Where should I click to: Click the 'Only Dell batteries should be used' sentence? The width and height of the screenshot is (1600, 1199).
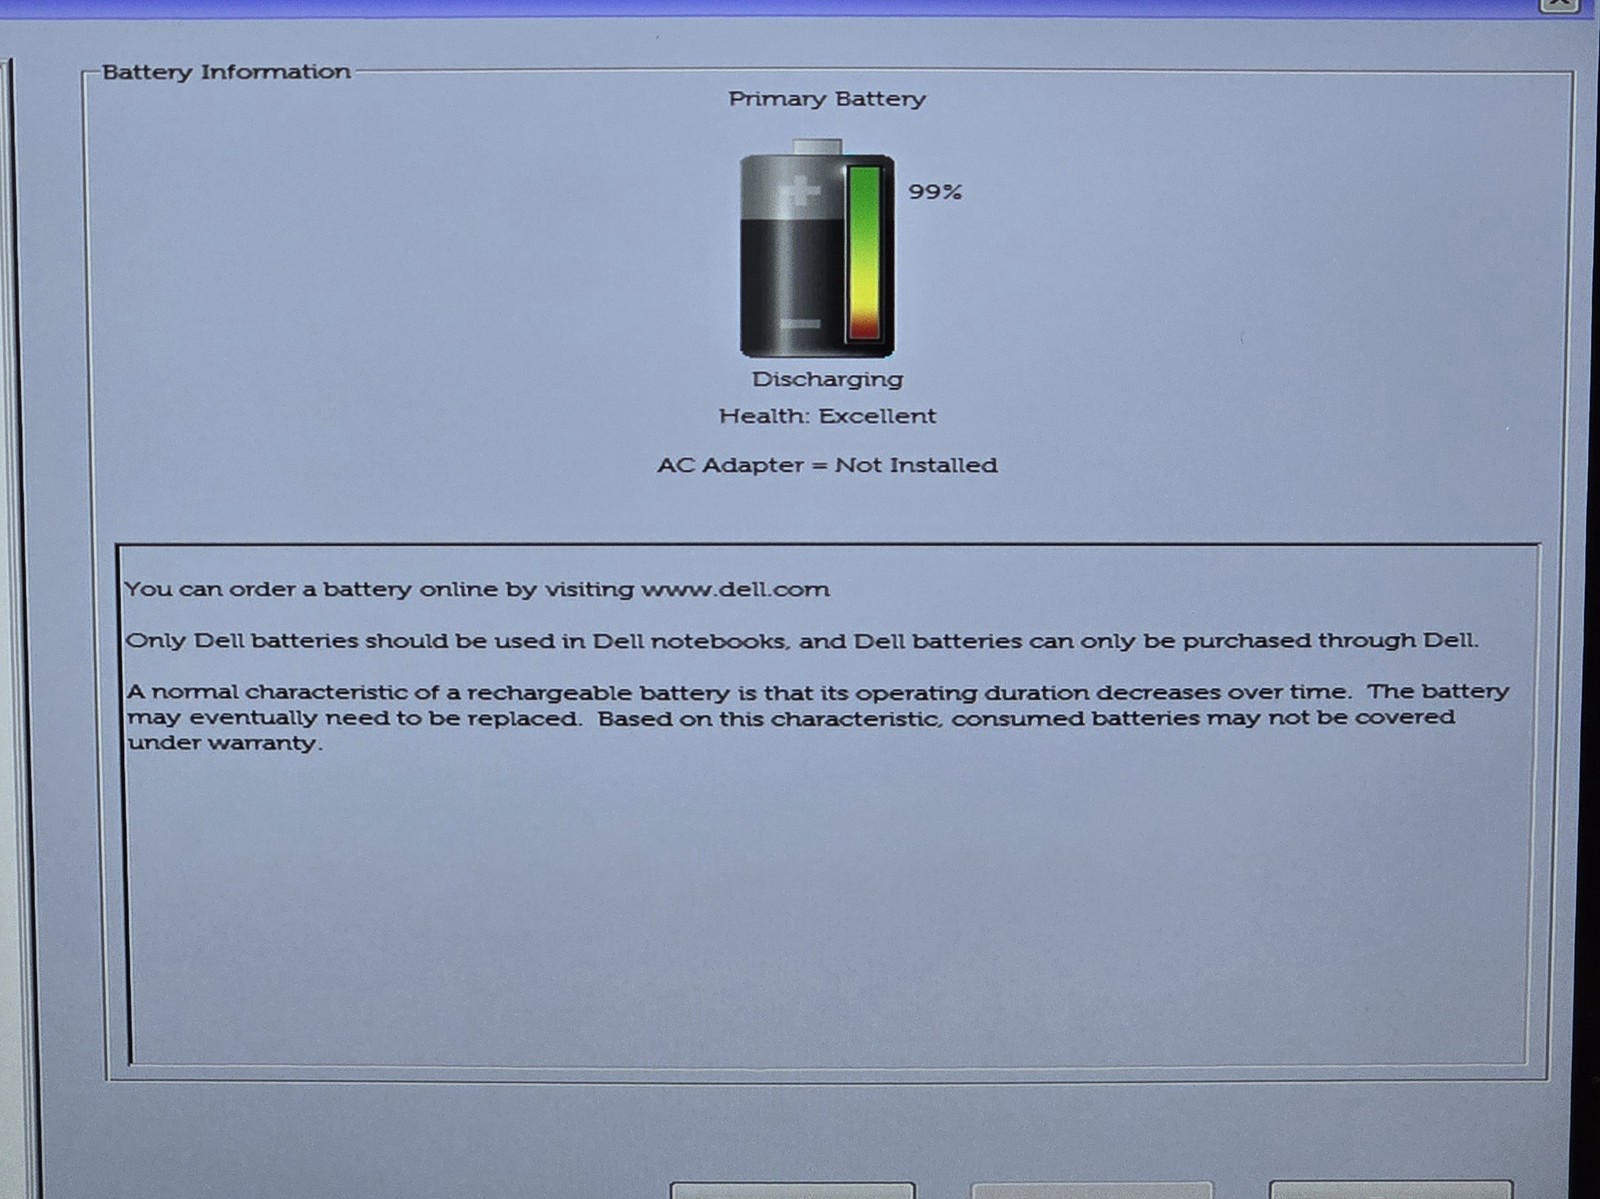point(801,641)
